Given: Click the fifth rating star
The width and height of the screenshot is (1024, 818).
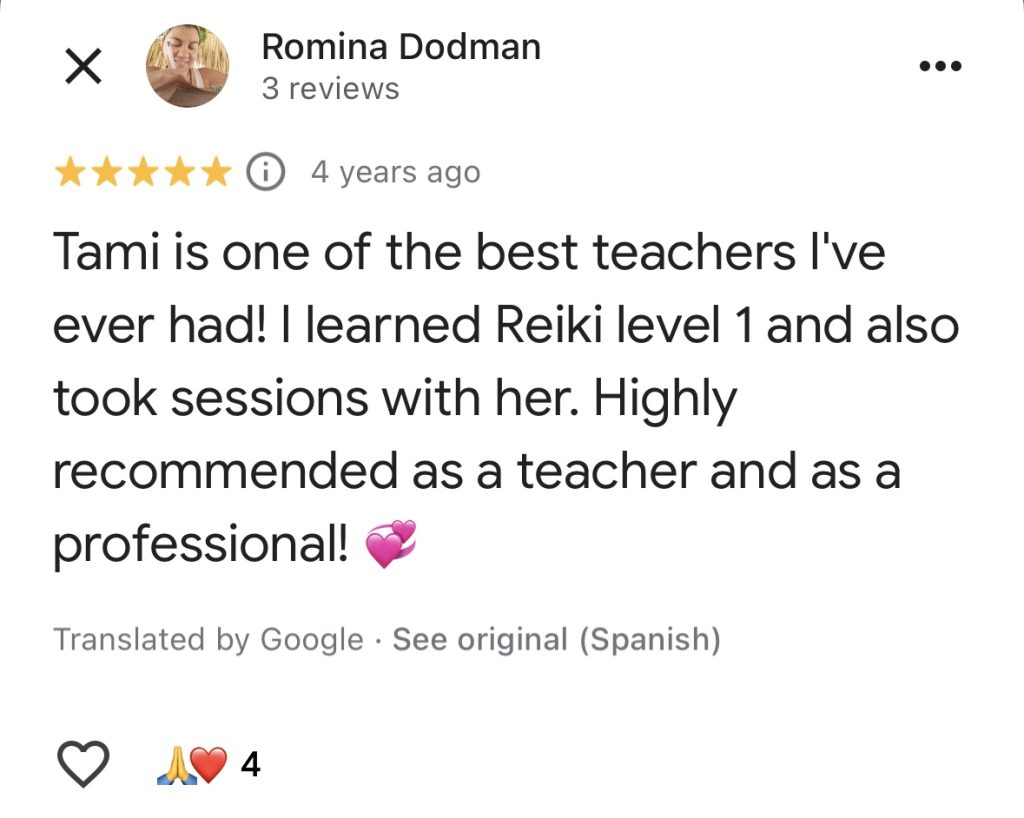Looking at the screenshot, I should point(214,173).
